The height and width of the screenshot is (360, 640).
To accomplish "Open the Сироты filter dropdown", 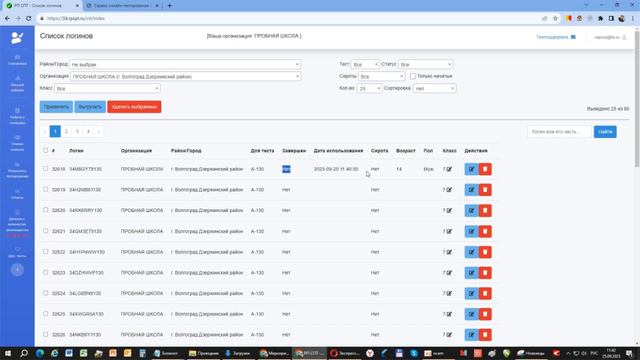I will [381, 76].
